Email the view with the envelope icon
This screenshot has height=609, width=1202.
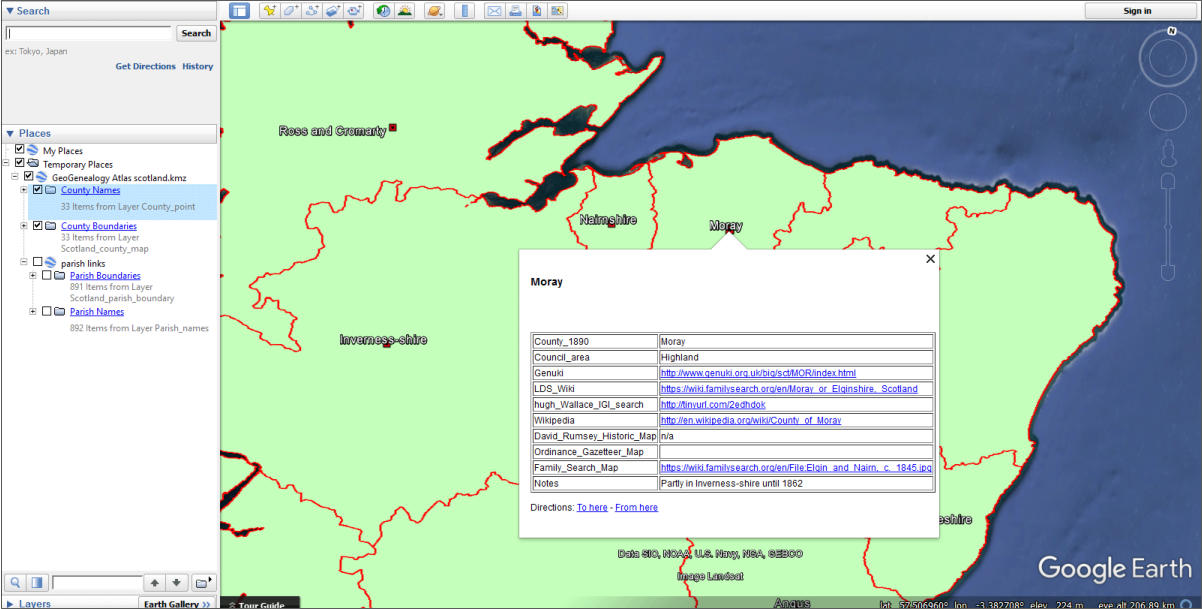click(x=494, y=11)
